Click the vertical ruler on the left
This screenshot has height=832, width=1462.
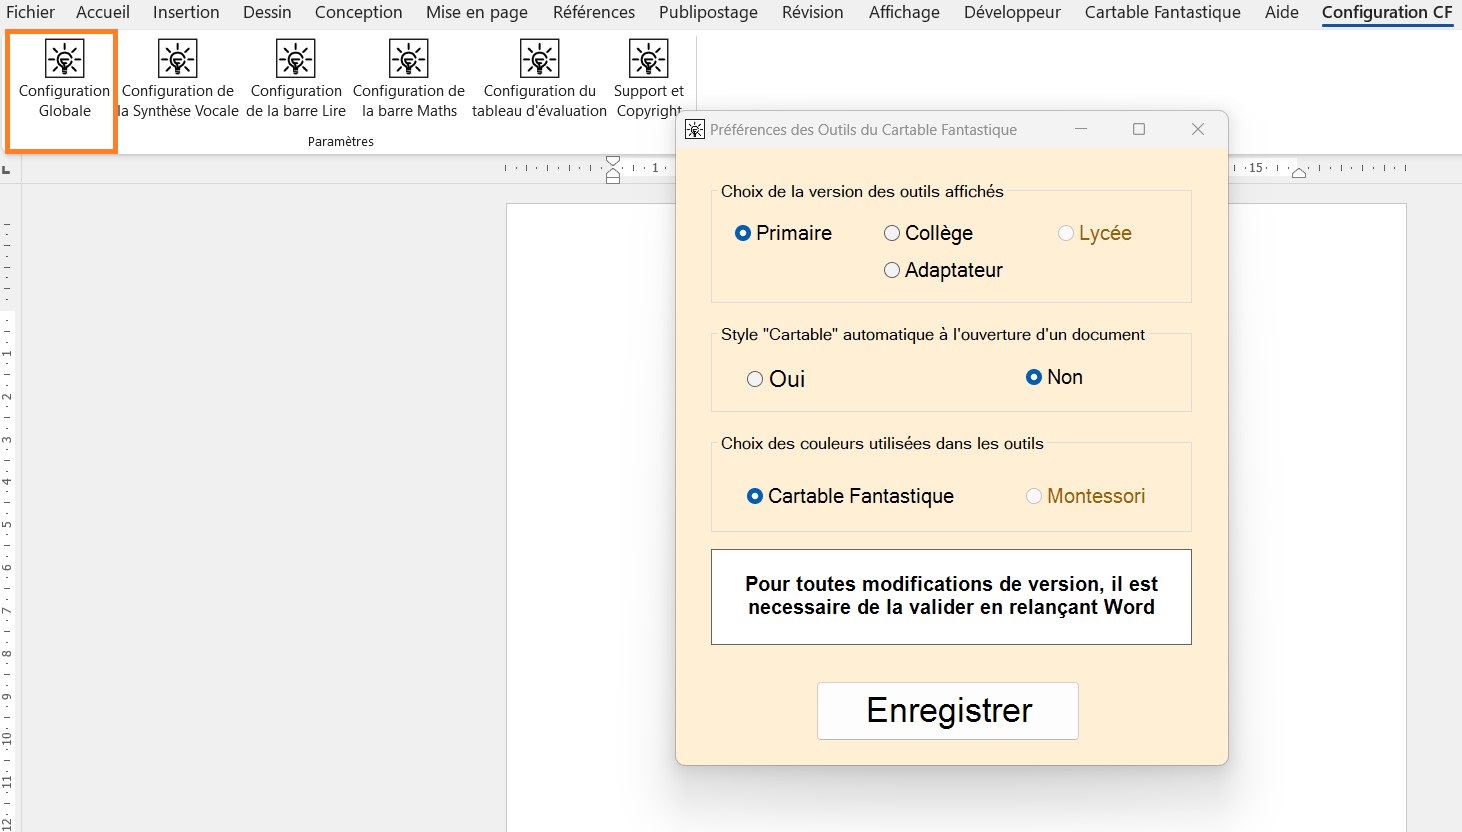[7, 510]
